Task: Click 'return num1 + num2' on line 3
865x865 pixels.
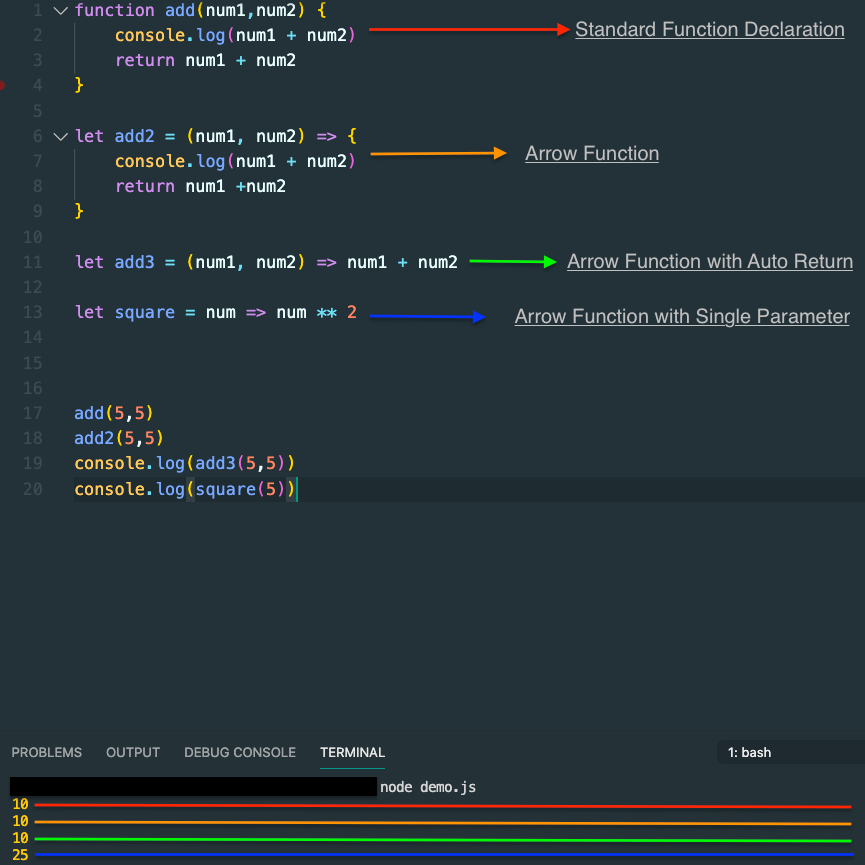Action: click(x=205, y=60)
